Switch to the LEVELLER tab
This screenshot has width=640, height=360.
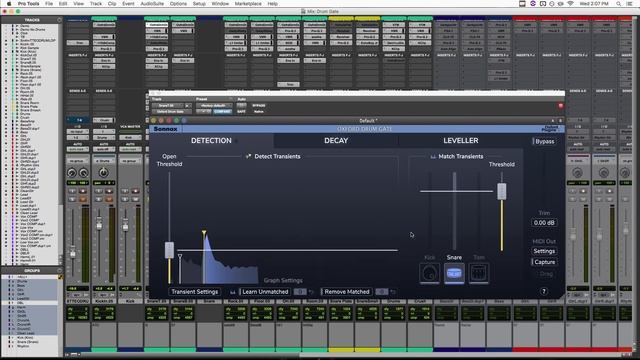(x=460, y=140)
